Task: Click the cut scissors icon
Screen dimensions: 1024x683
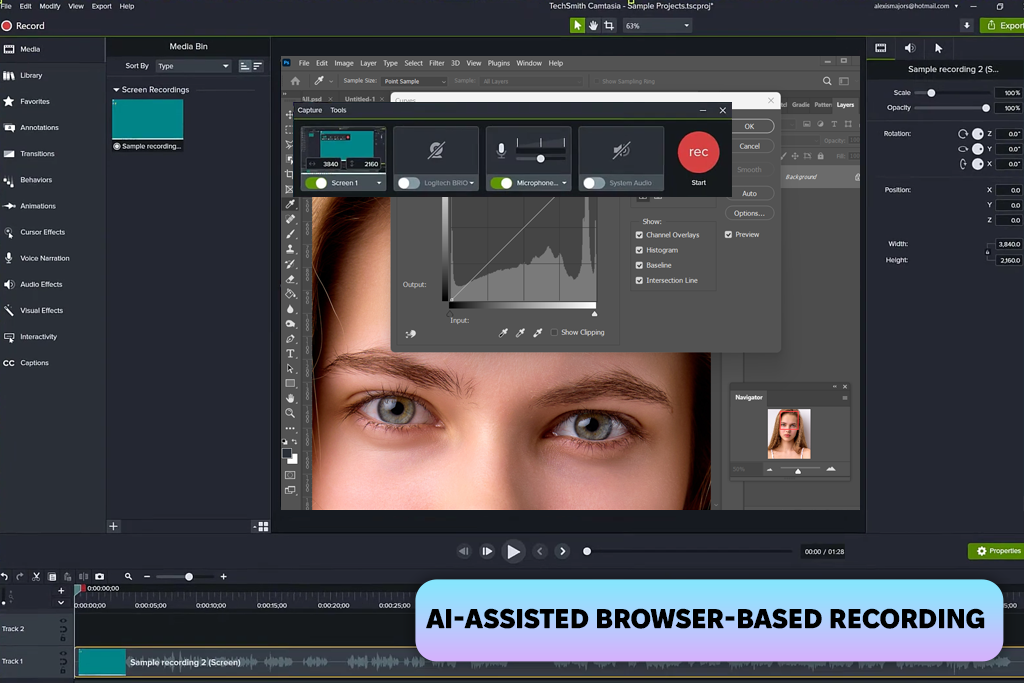Action: [x=36, y=577]
